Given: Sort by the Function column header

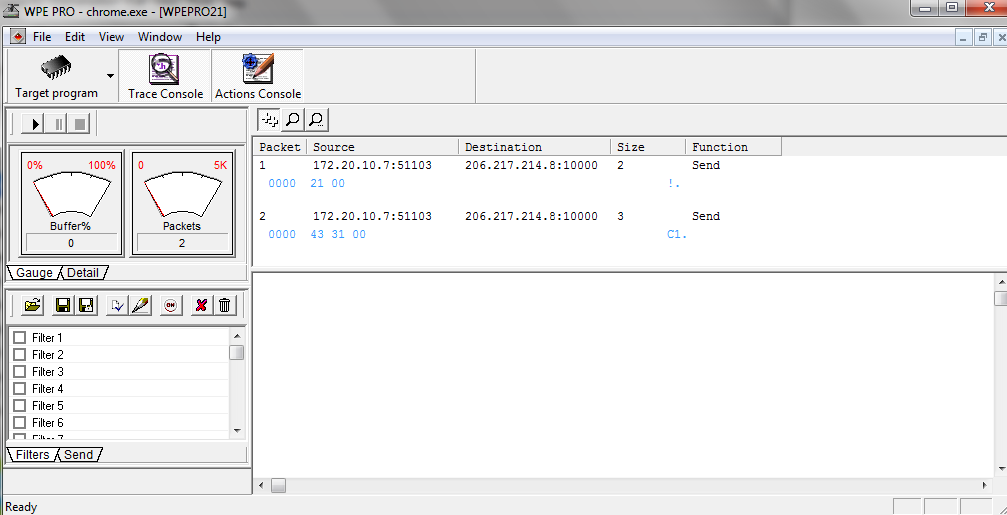Looking at the screenshot, I should (x=733, y=147).
